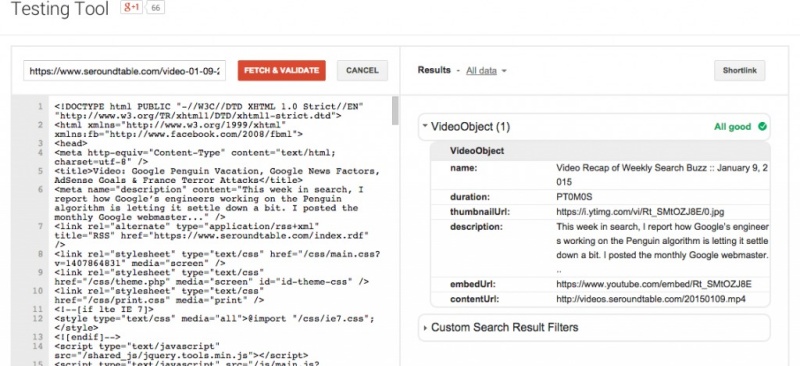
Task: Click the green All good checkmark icon
Action: click(x=762, y=127)
